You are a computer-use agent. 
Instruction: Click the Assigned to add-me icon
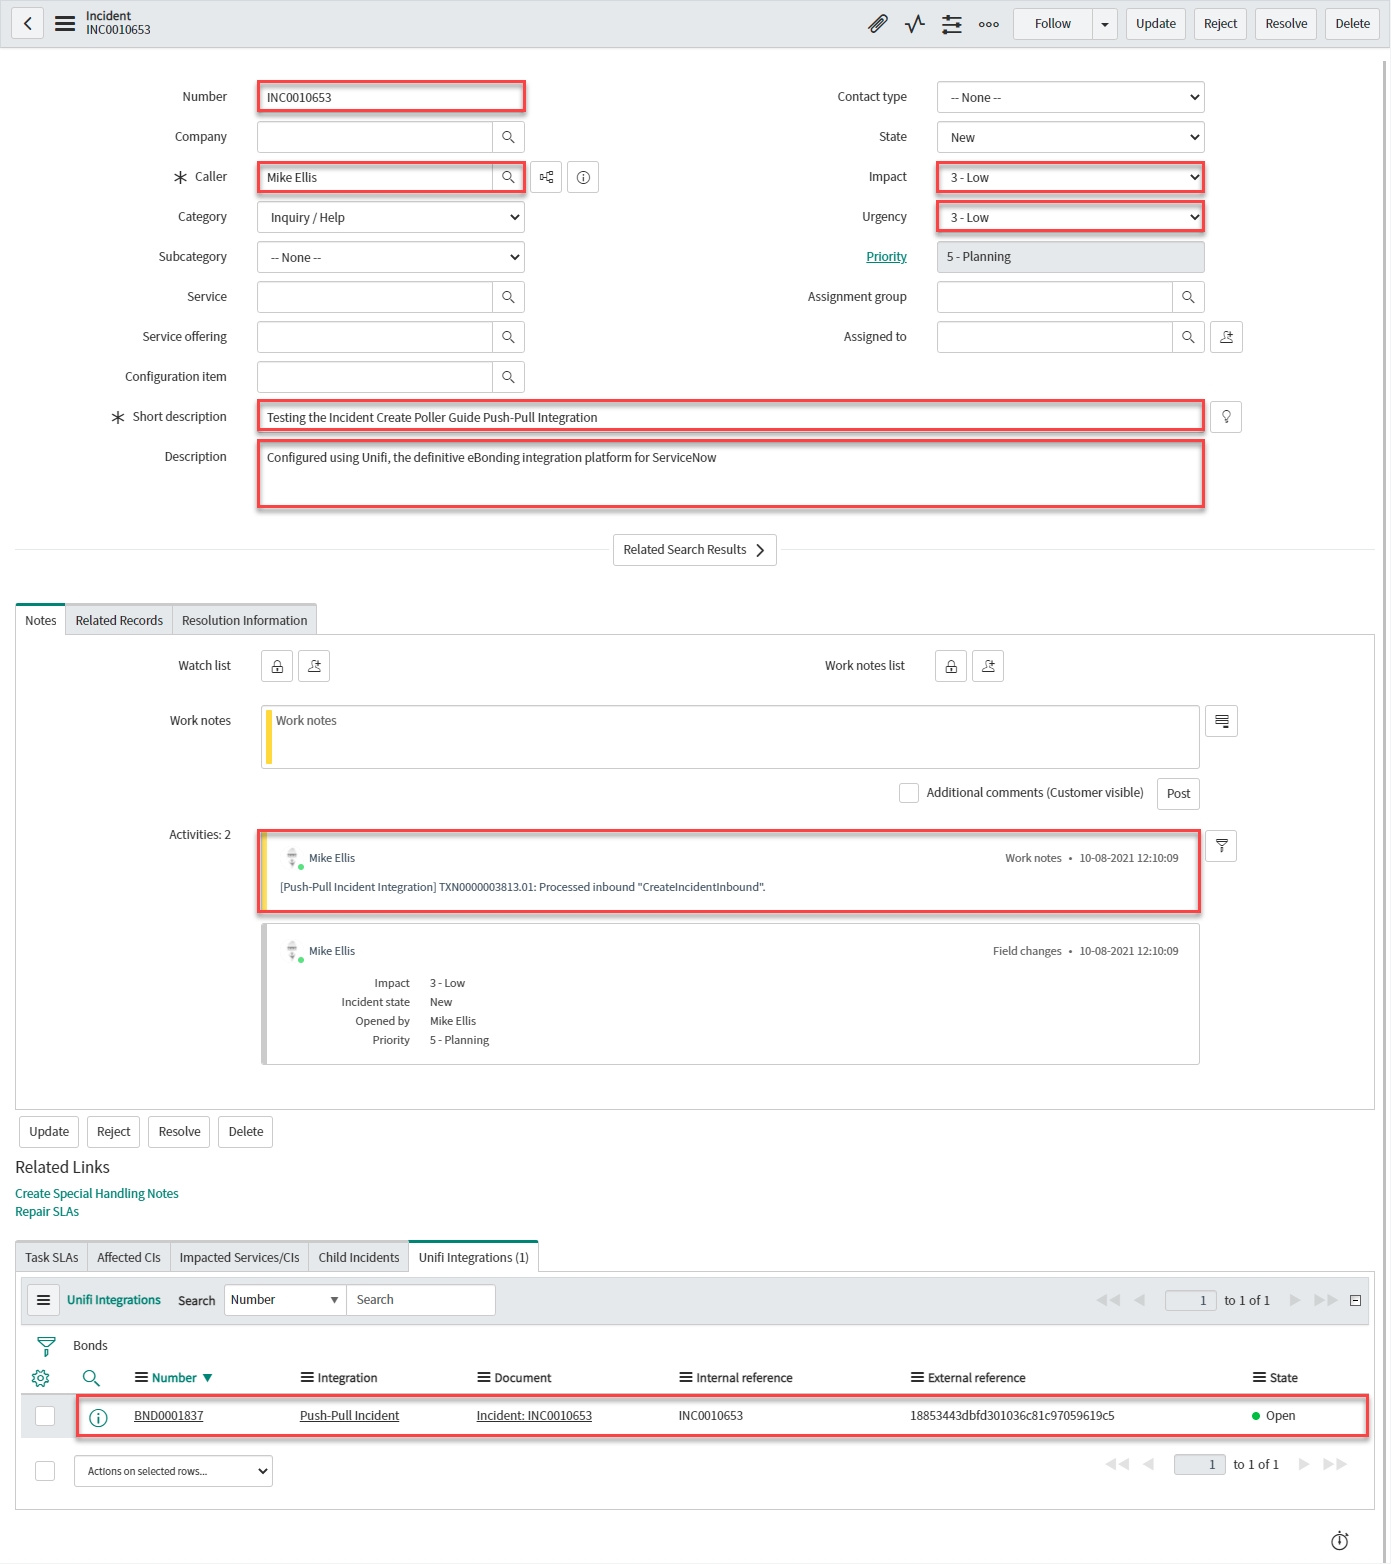pos(1226,337)
